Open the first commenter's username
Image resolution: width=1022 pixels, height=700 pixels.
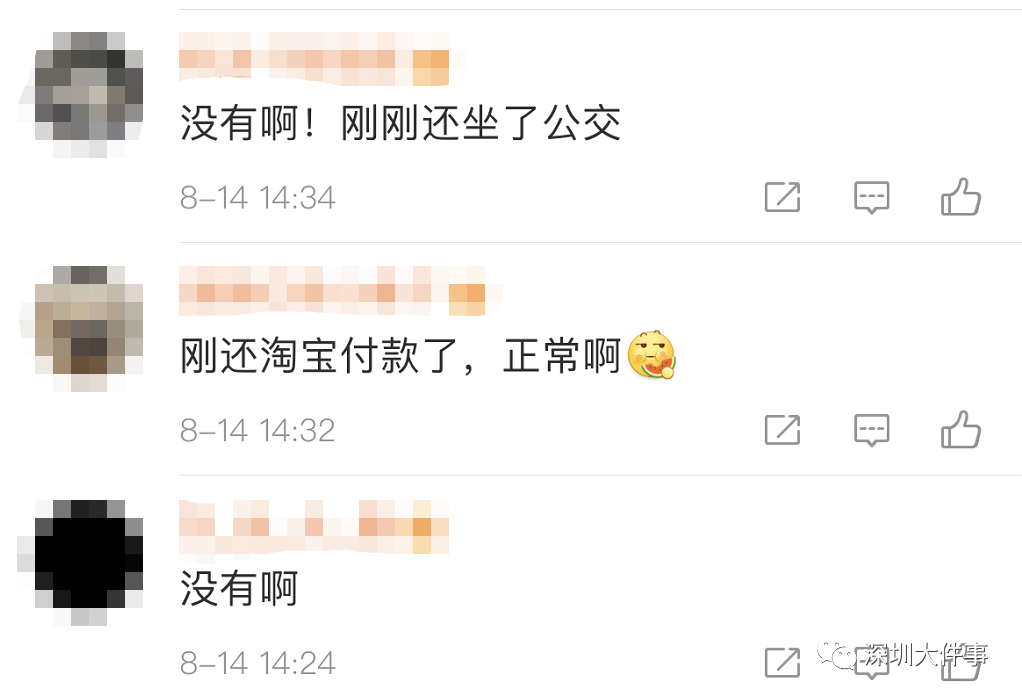[314, 59]
